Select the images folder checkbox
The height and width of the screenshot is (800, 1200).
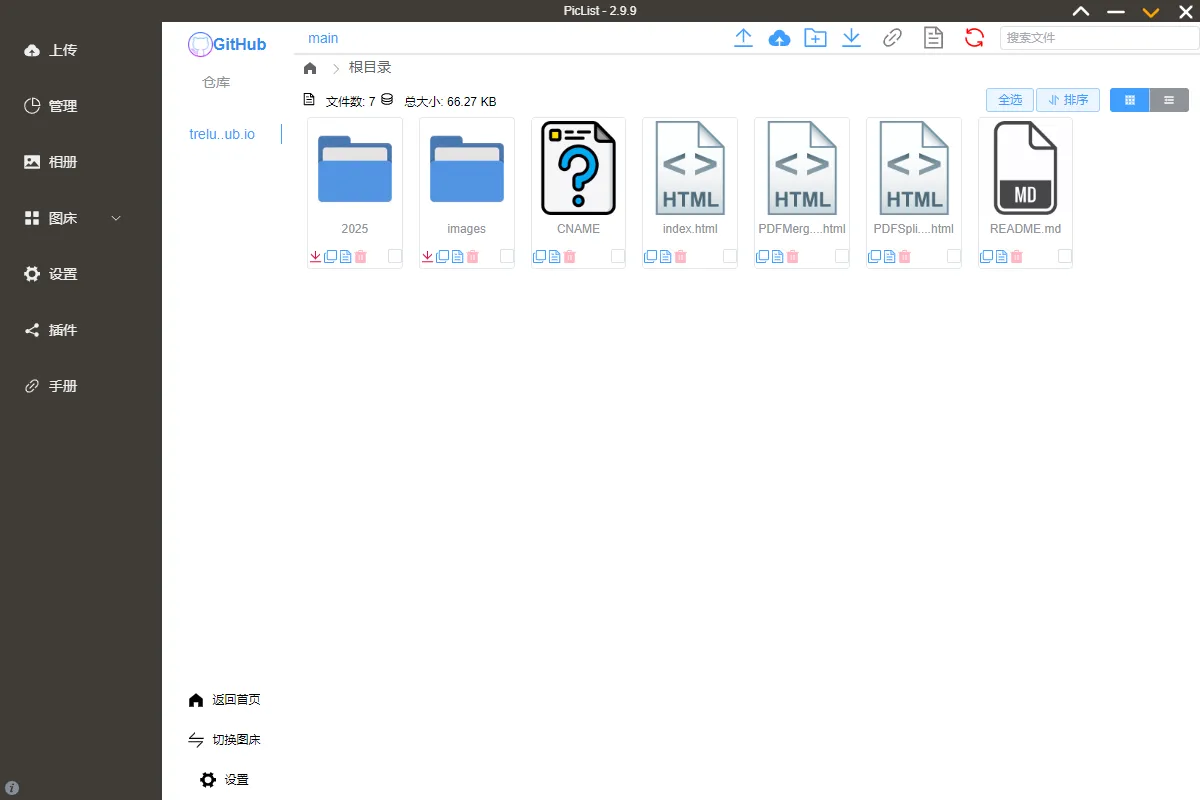point(507,257)
